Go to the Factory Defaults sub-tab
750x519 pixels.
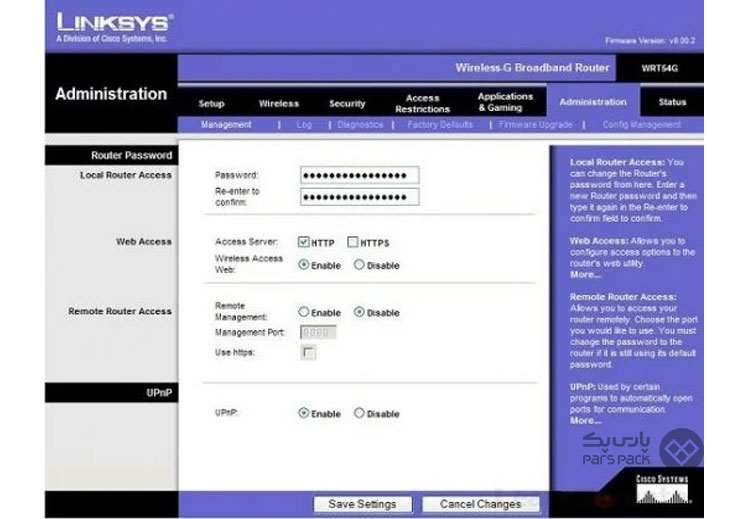[x=440, y=125]
